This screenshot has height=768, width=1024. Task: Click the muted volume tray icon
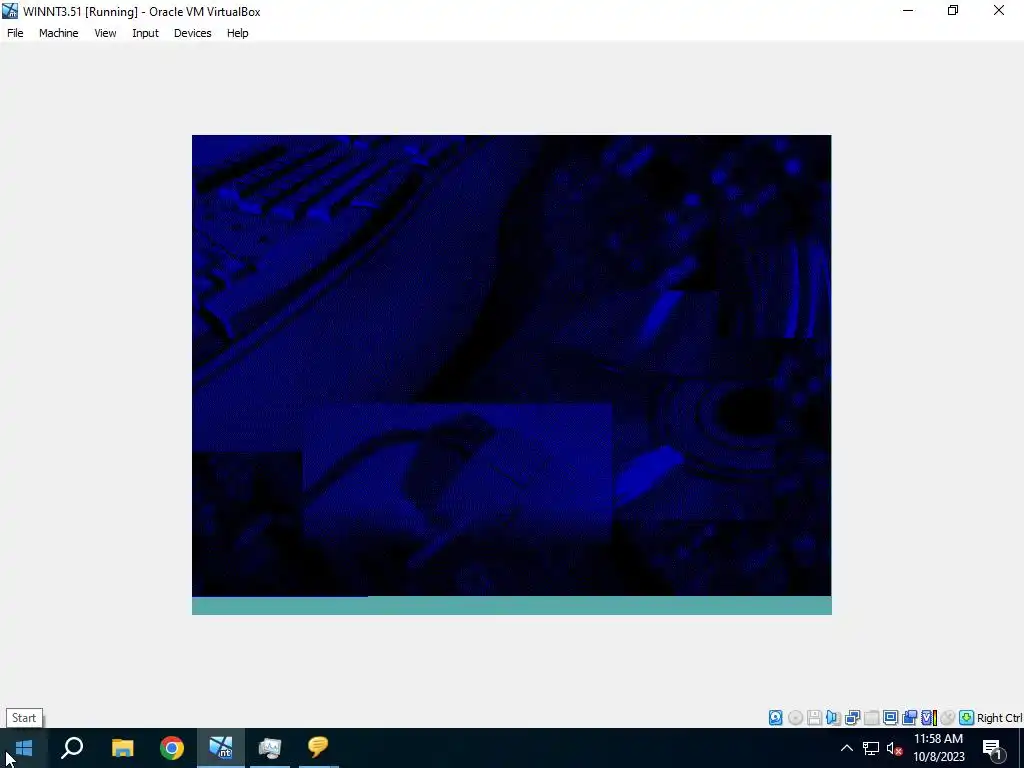click(894, 748)
